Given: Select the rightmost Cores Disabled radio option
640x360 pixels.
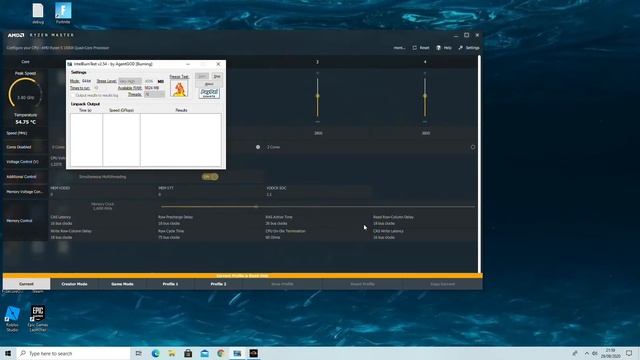Looking at the screenshot, I should 473,147.
